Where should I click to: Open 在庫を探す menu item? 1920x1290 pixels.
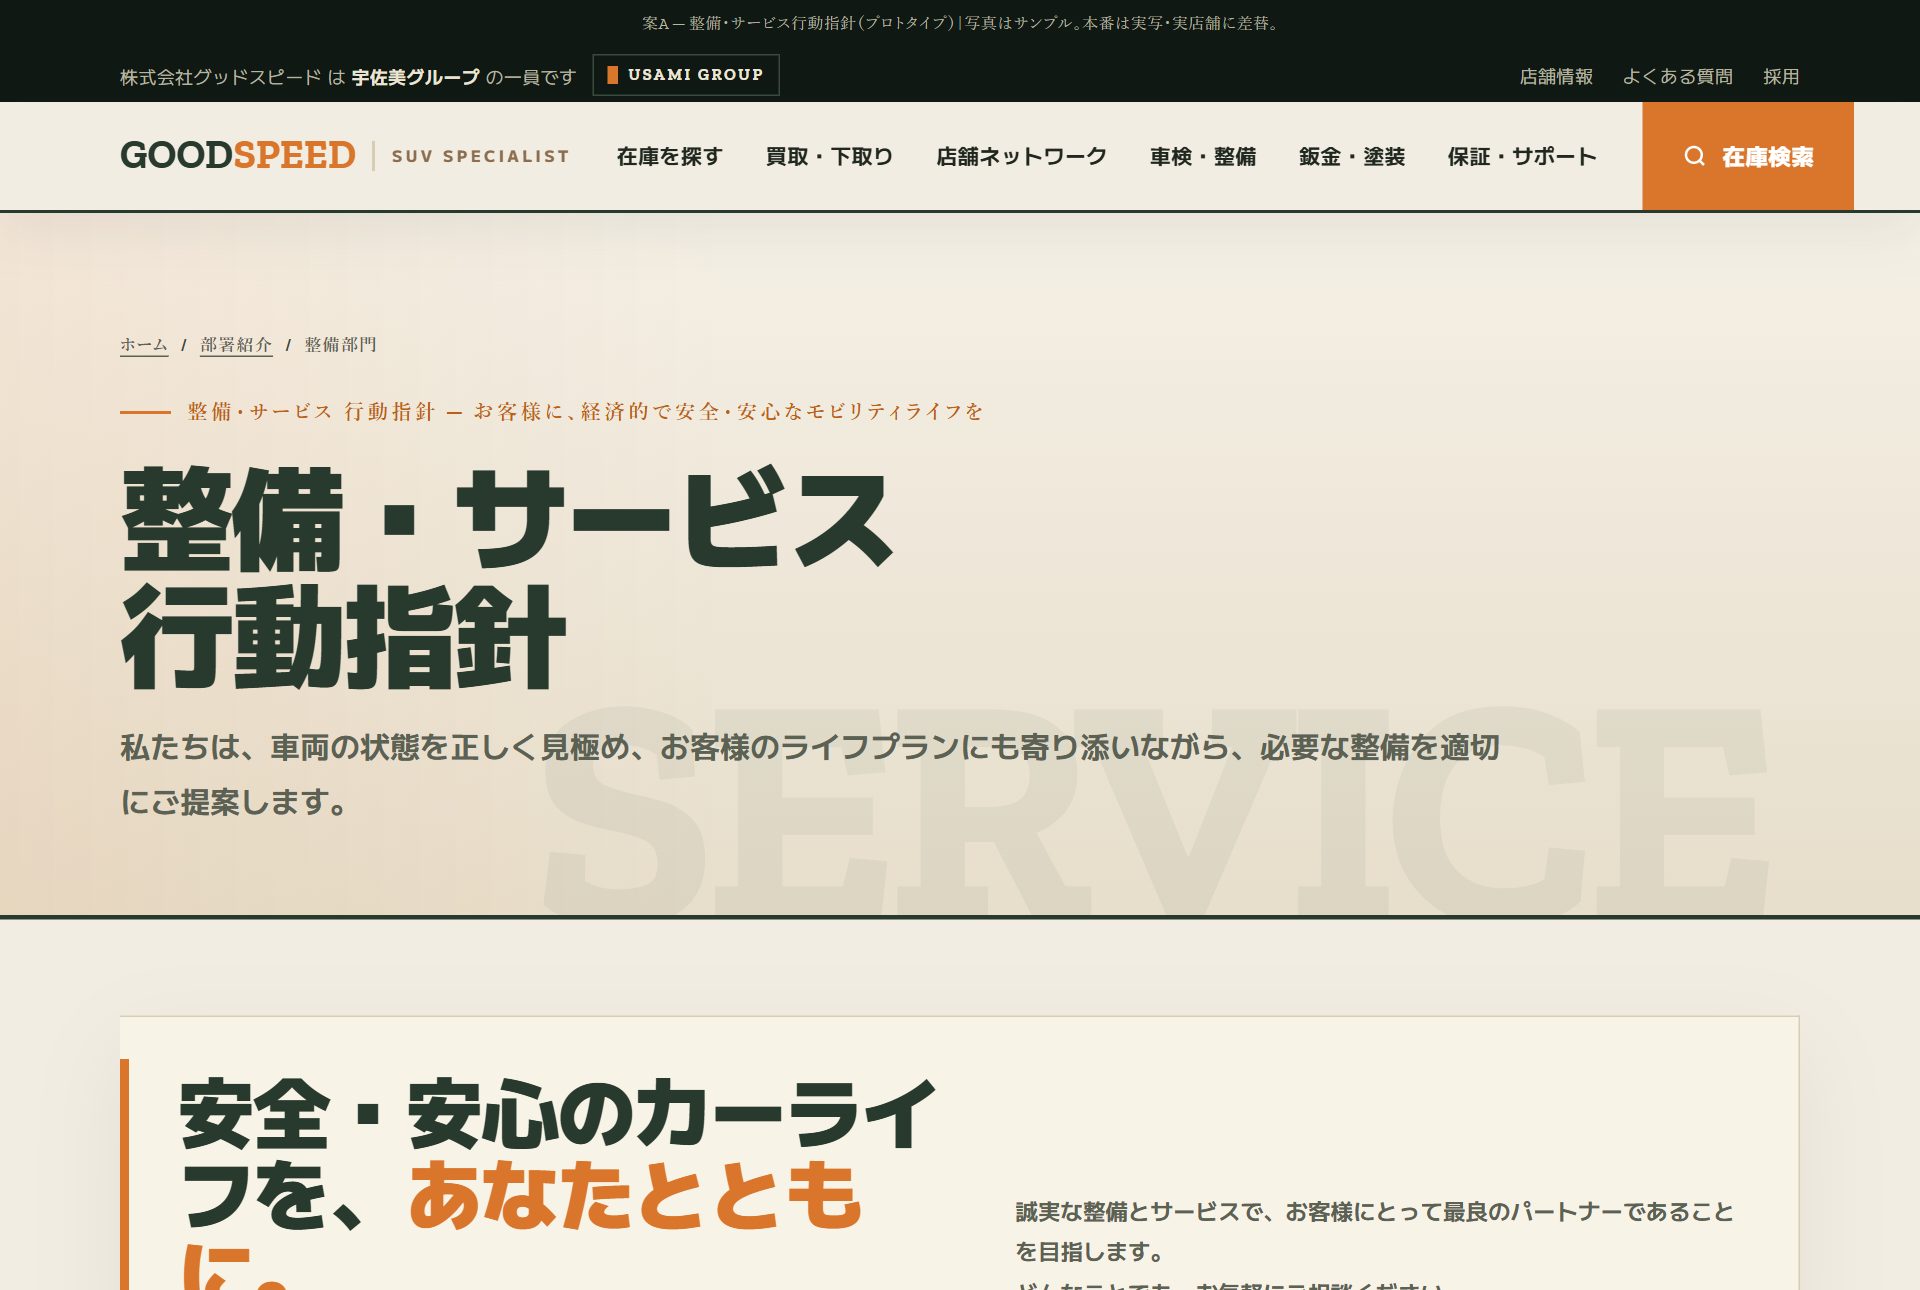(669, 156)
